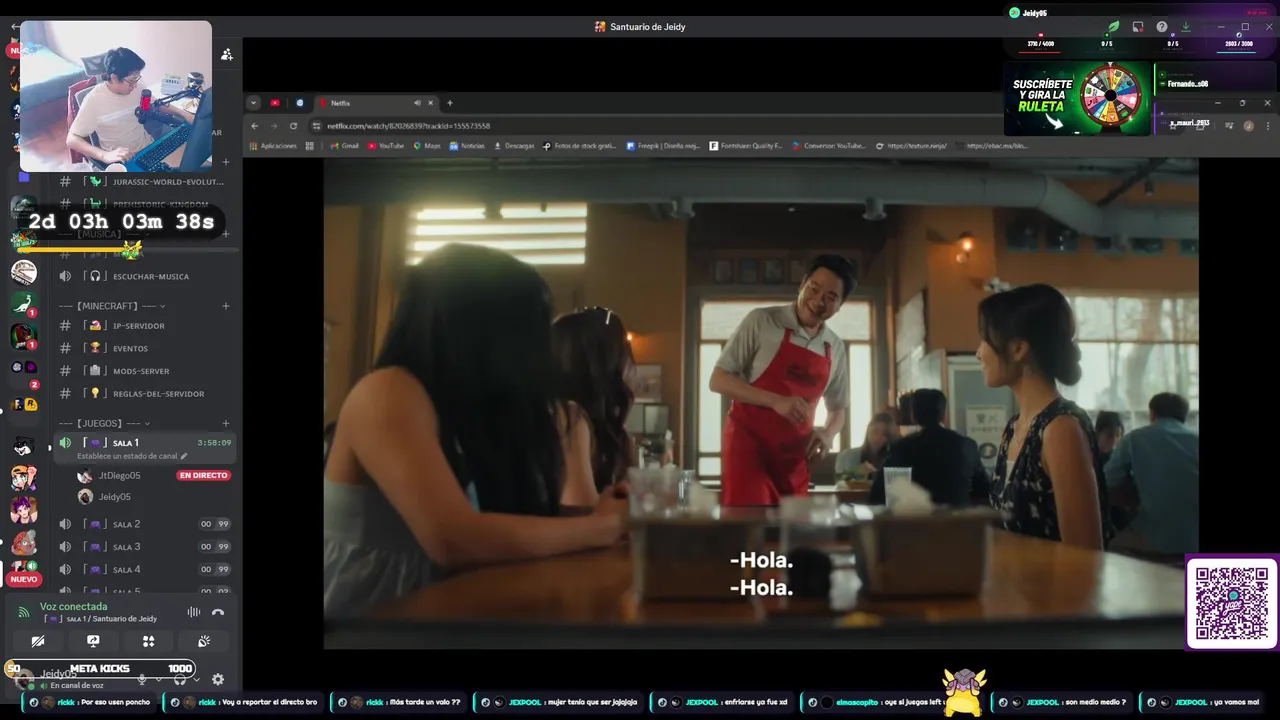The height and width of the screenshot is (720, 1280).
Task: Click the QR code overlay
Action: (x=1232, y=603)
